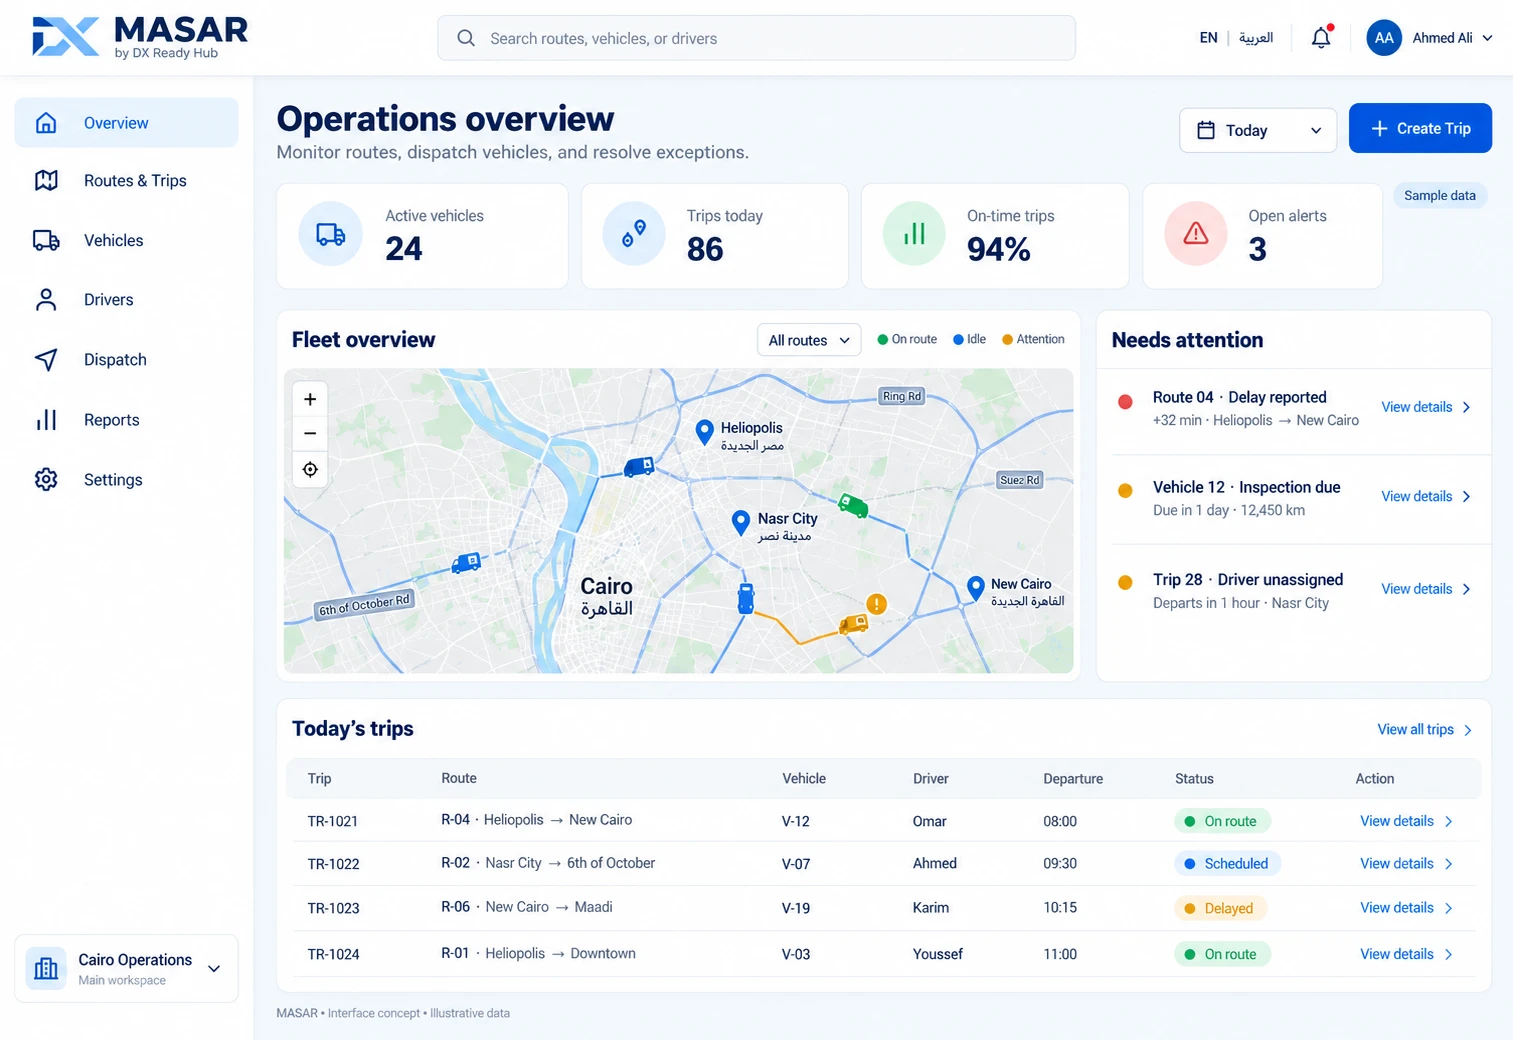
Task: Open the Overview sidebar item
Action: [x=126, y=123]
